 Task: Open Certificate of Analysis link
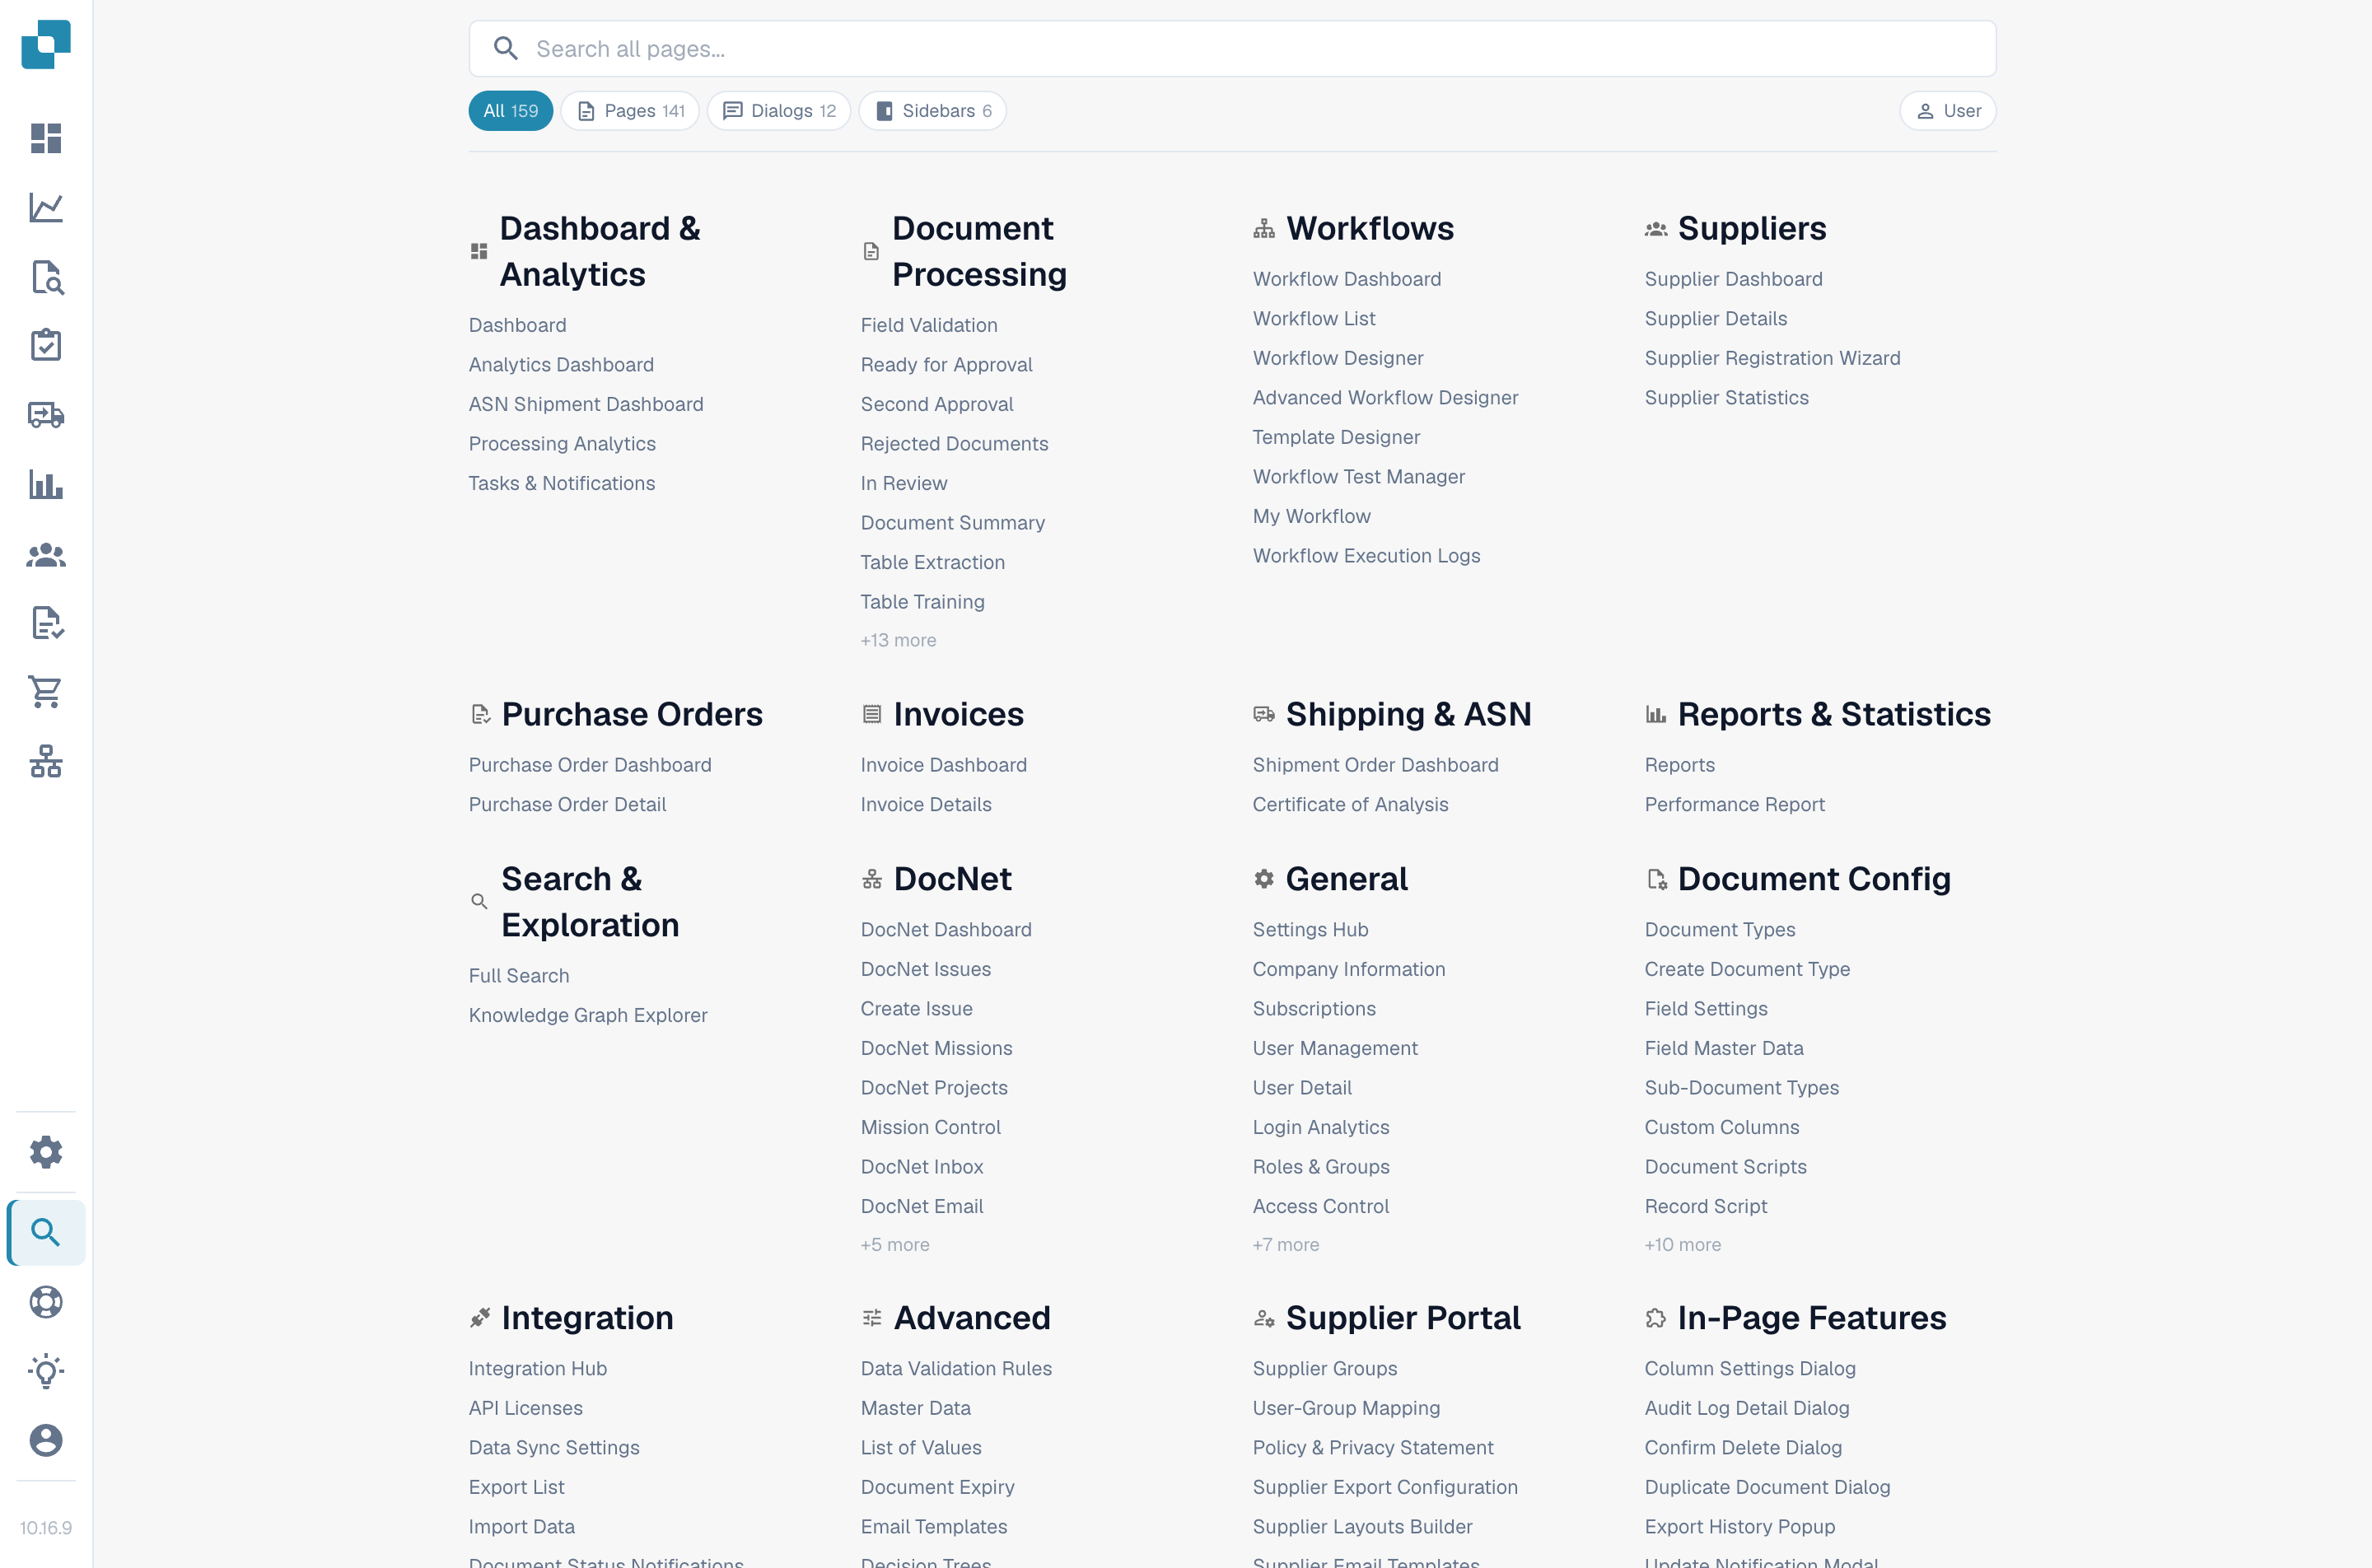(x=1350, y=805)
